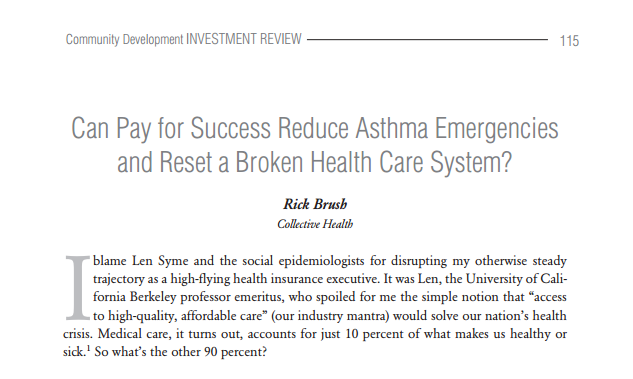The image size is (633, 379).
Task: Click the parenthetical '(our industry mantra)'
Action: point(330,316)
